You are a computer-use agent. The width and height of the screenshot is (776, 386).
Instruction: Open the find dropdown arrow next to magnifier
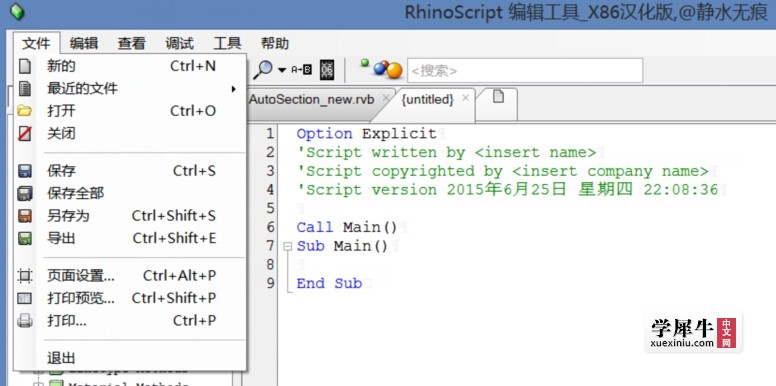coord(282,70)
